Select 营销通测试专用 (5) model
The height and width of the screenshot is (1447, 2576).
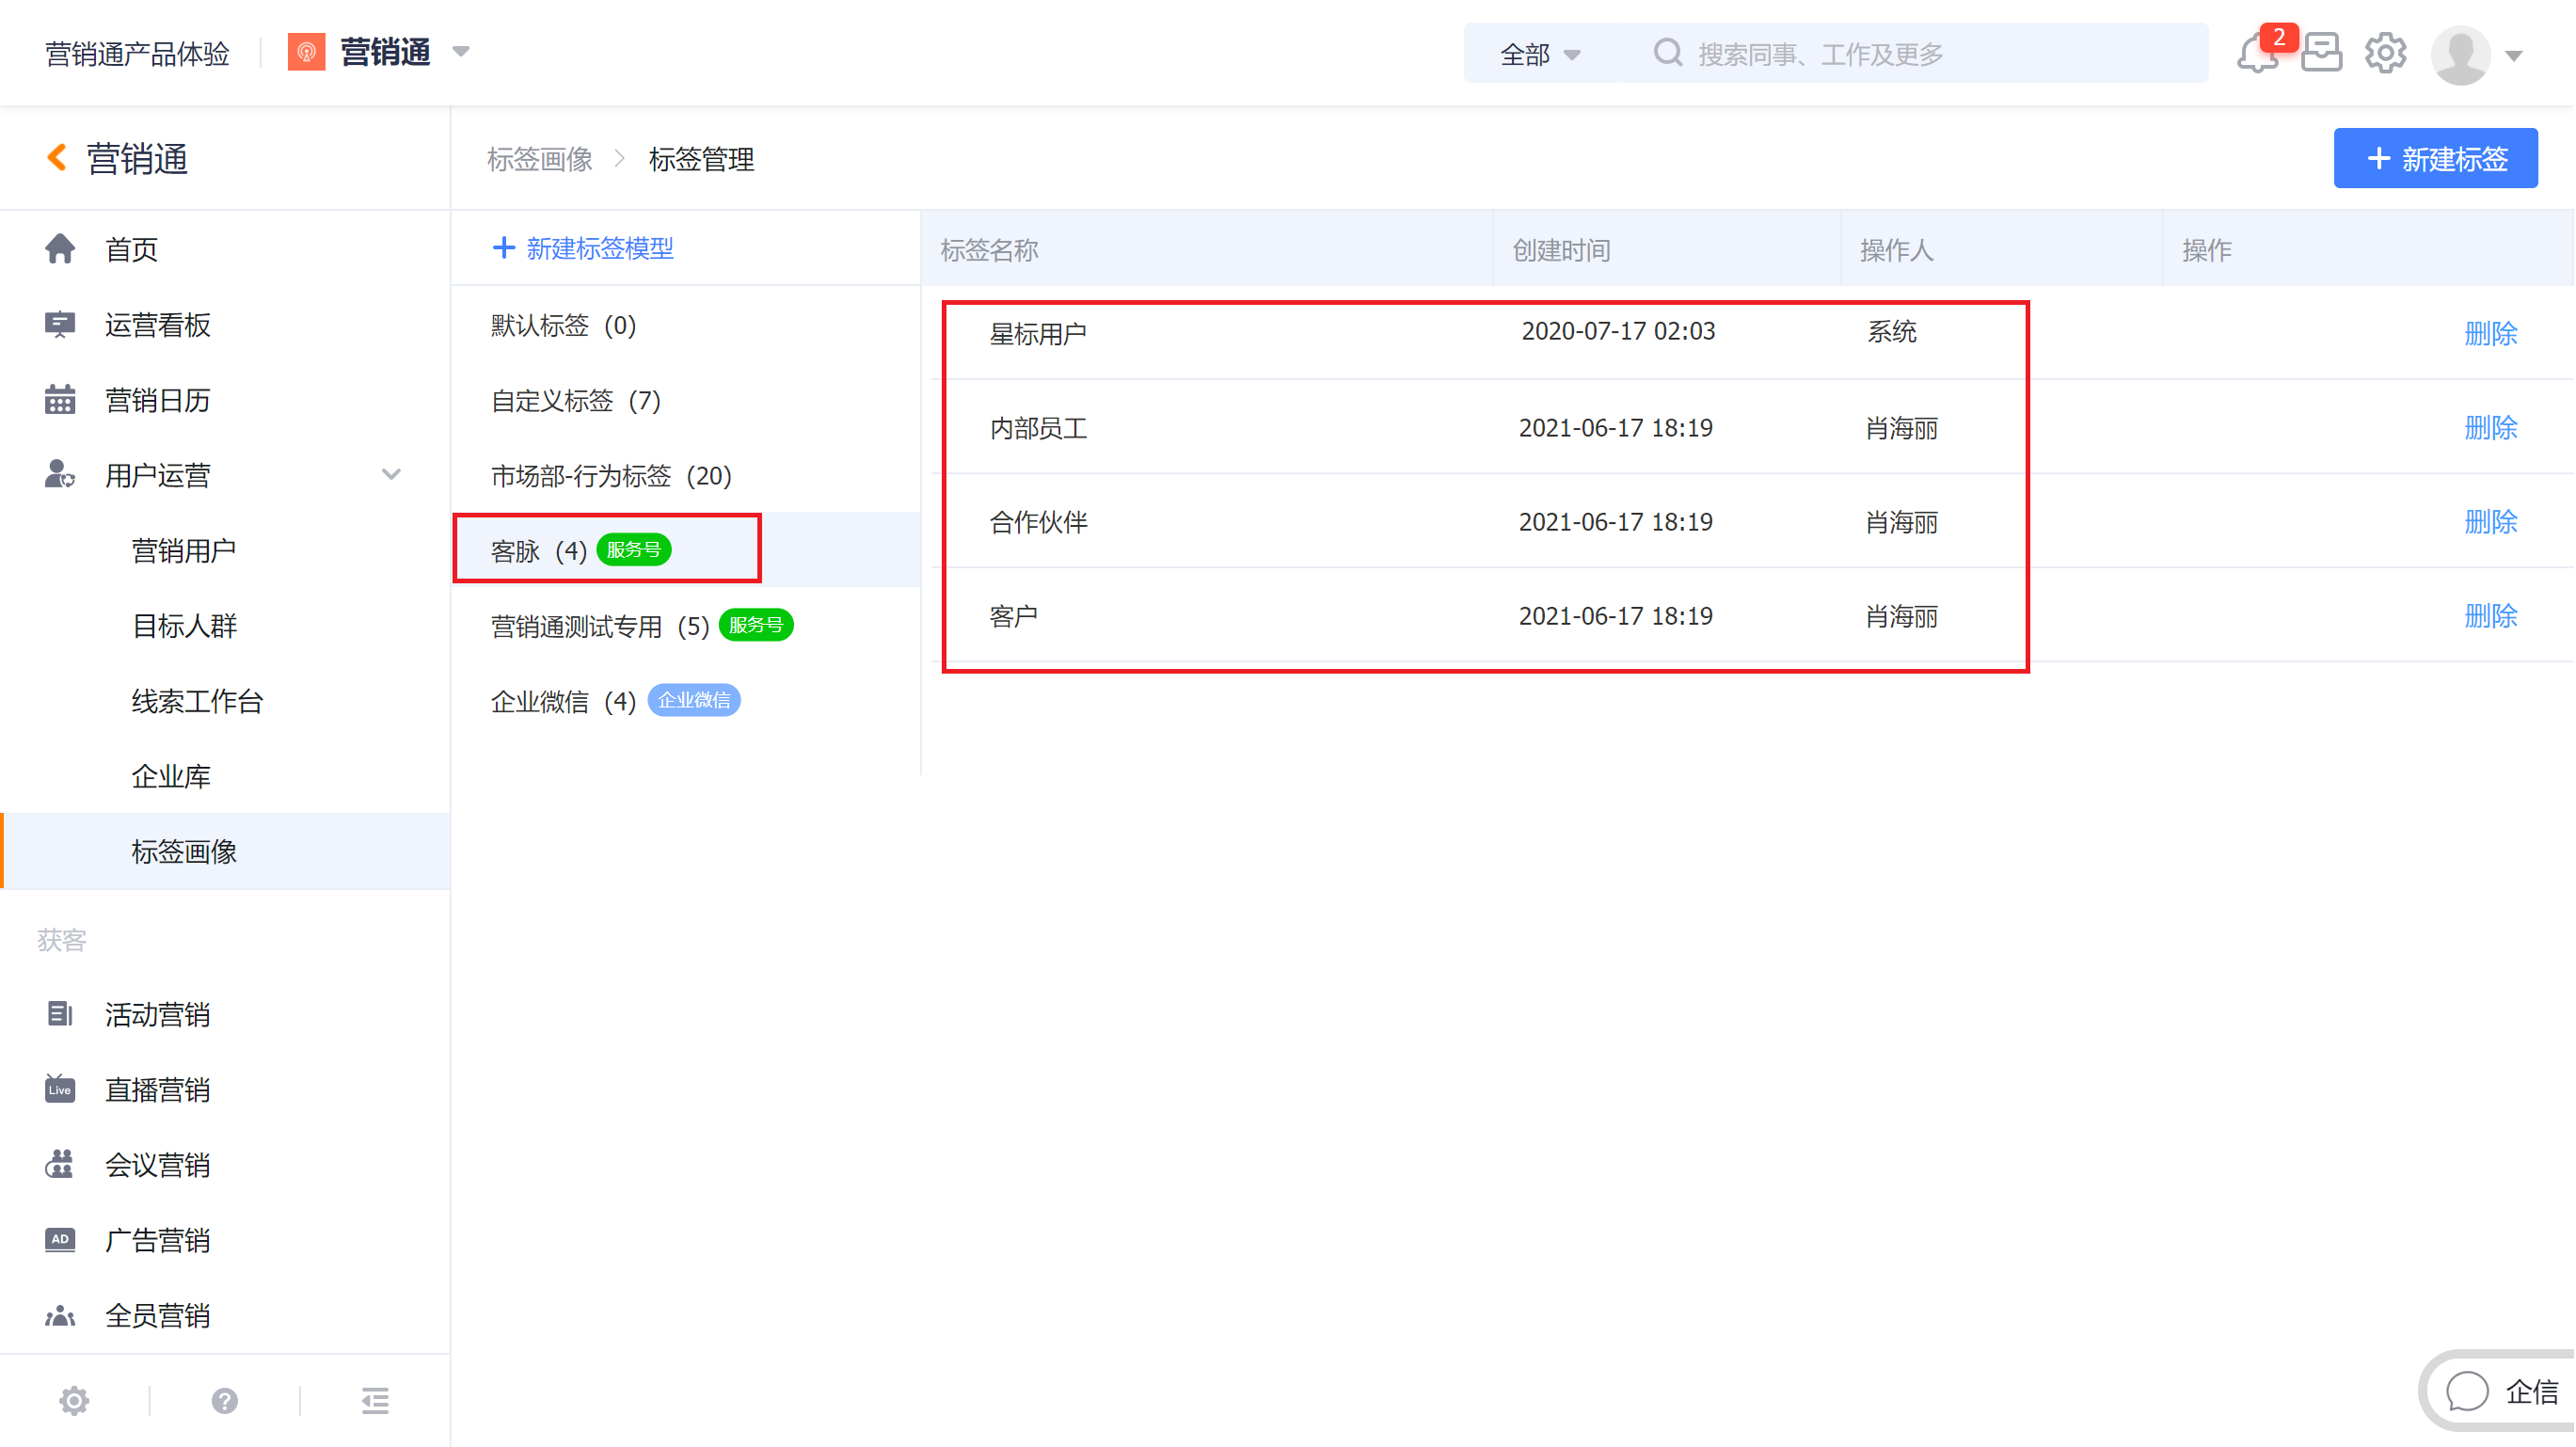pos(687,626)
